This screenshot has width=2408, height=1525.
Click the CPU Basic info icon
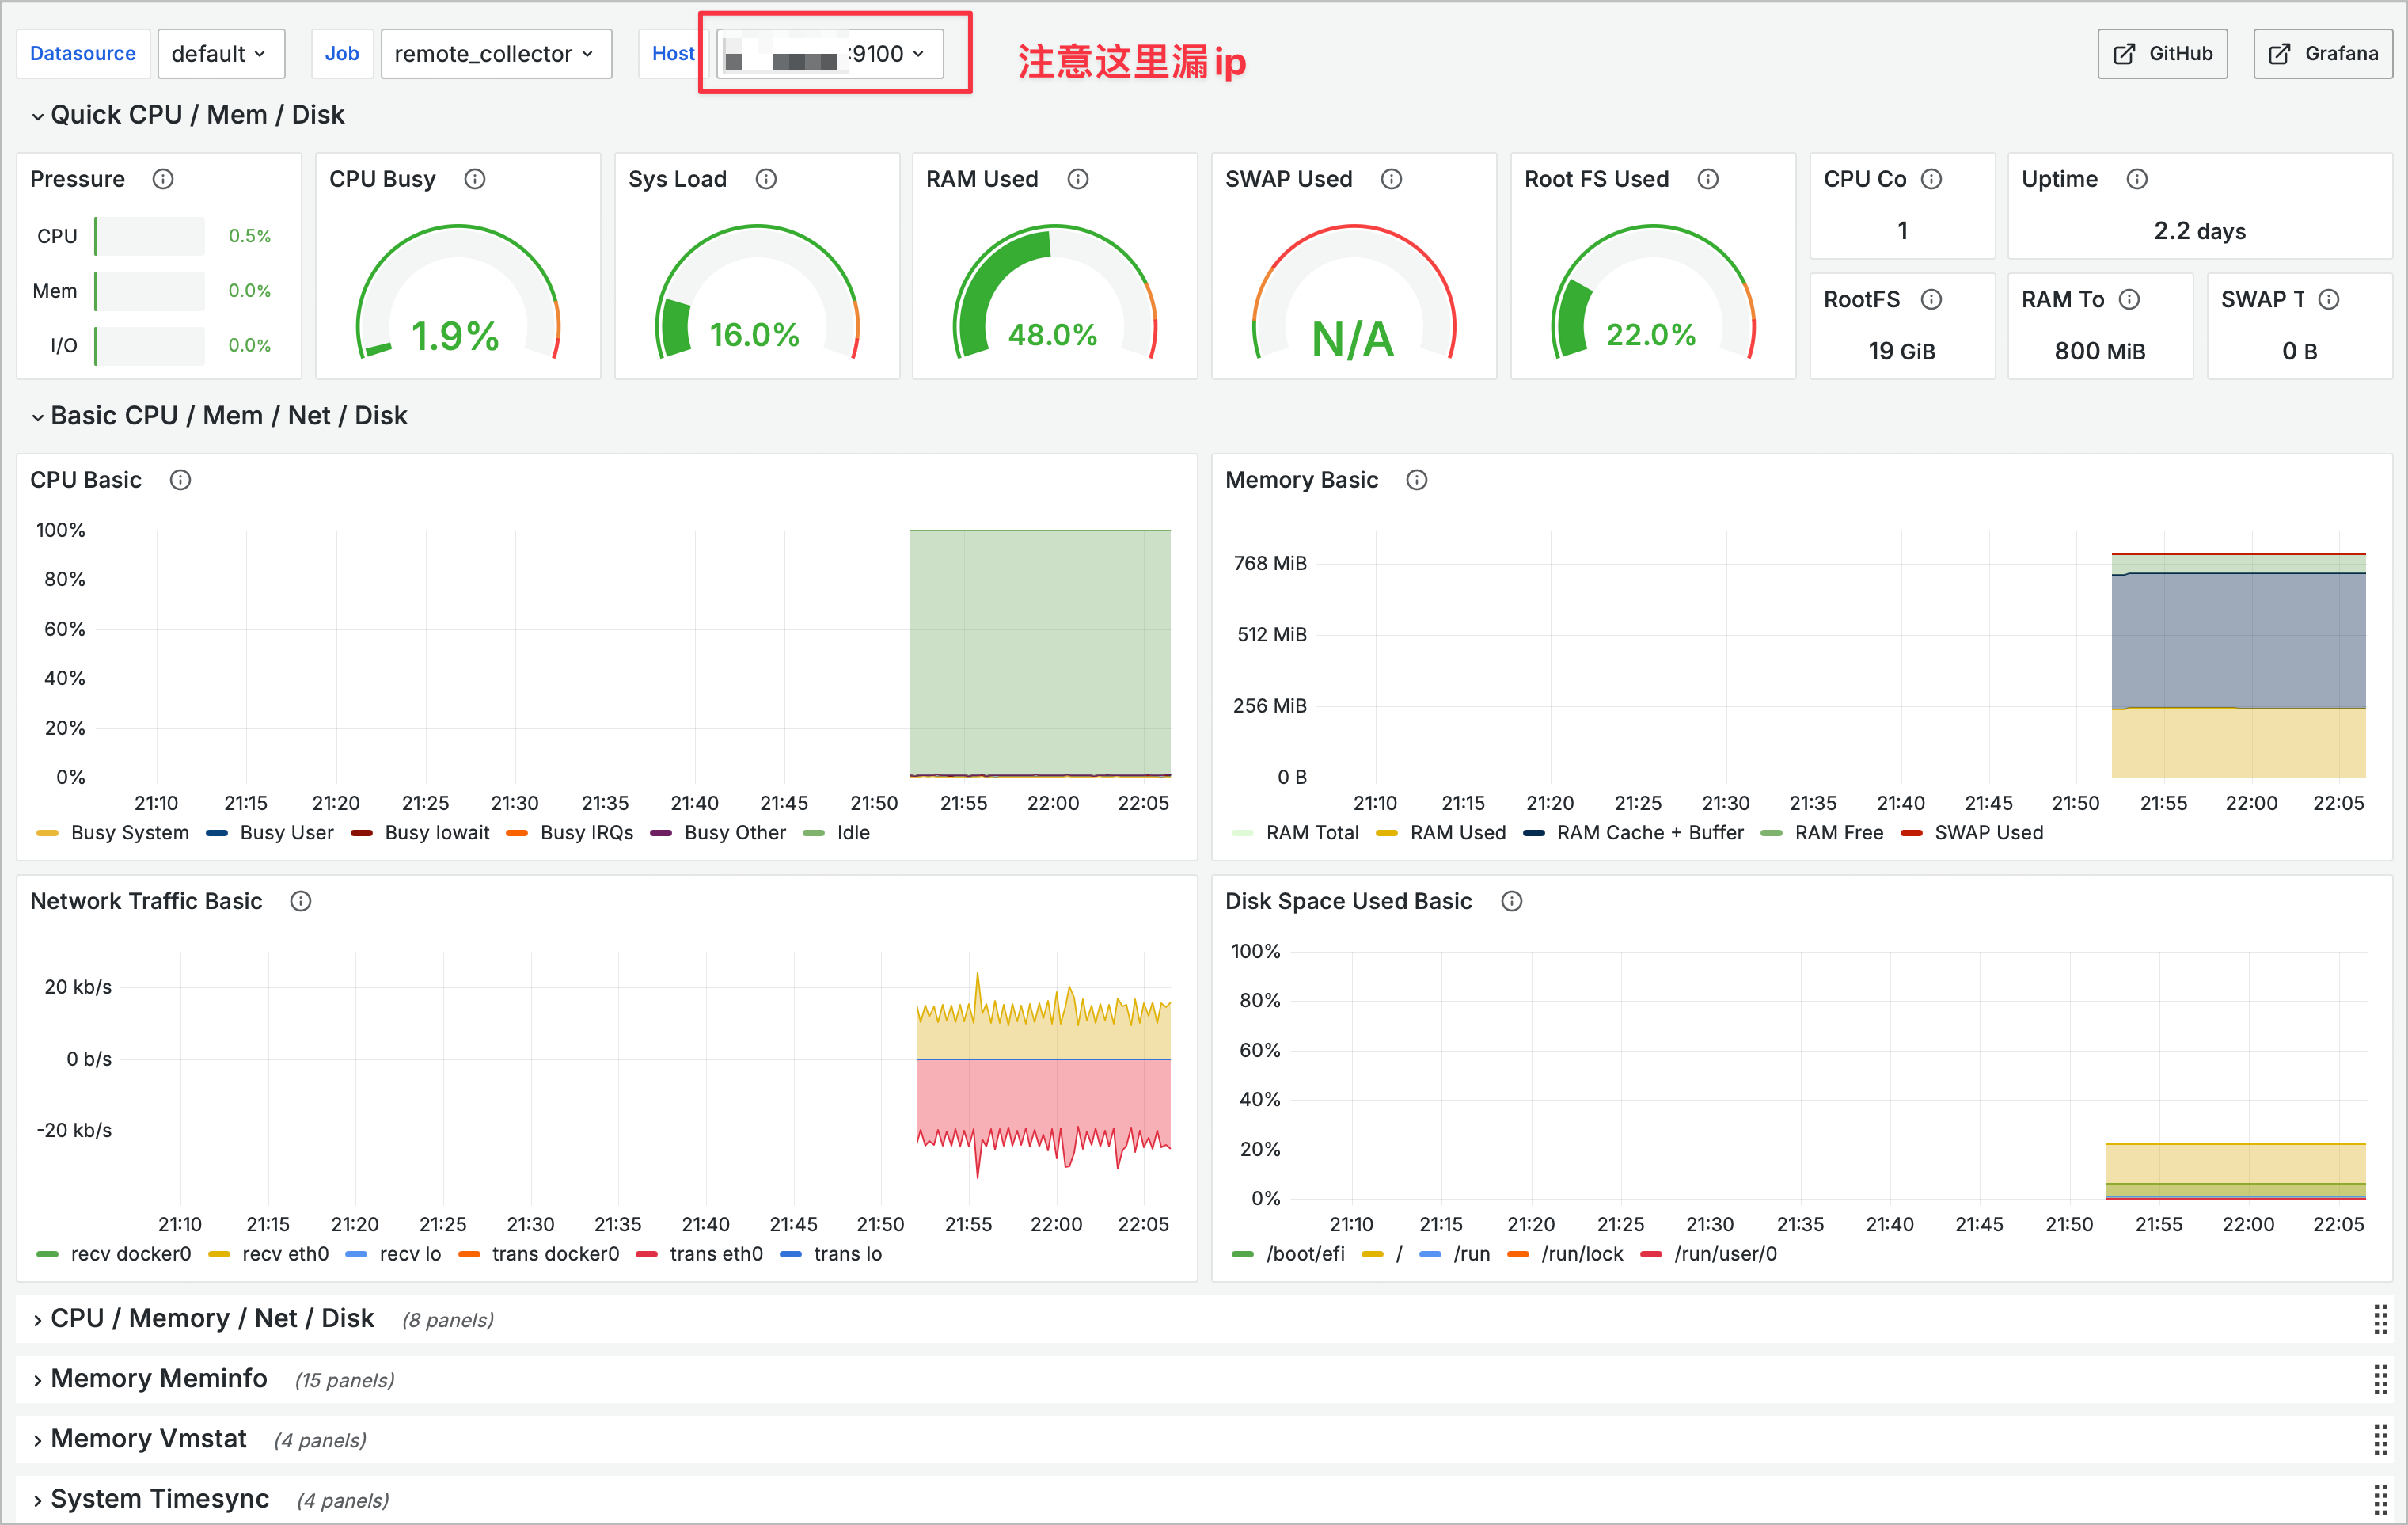180,480
